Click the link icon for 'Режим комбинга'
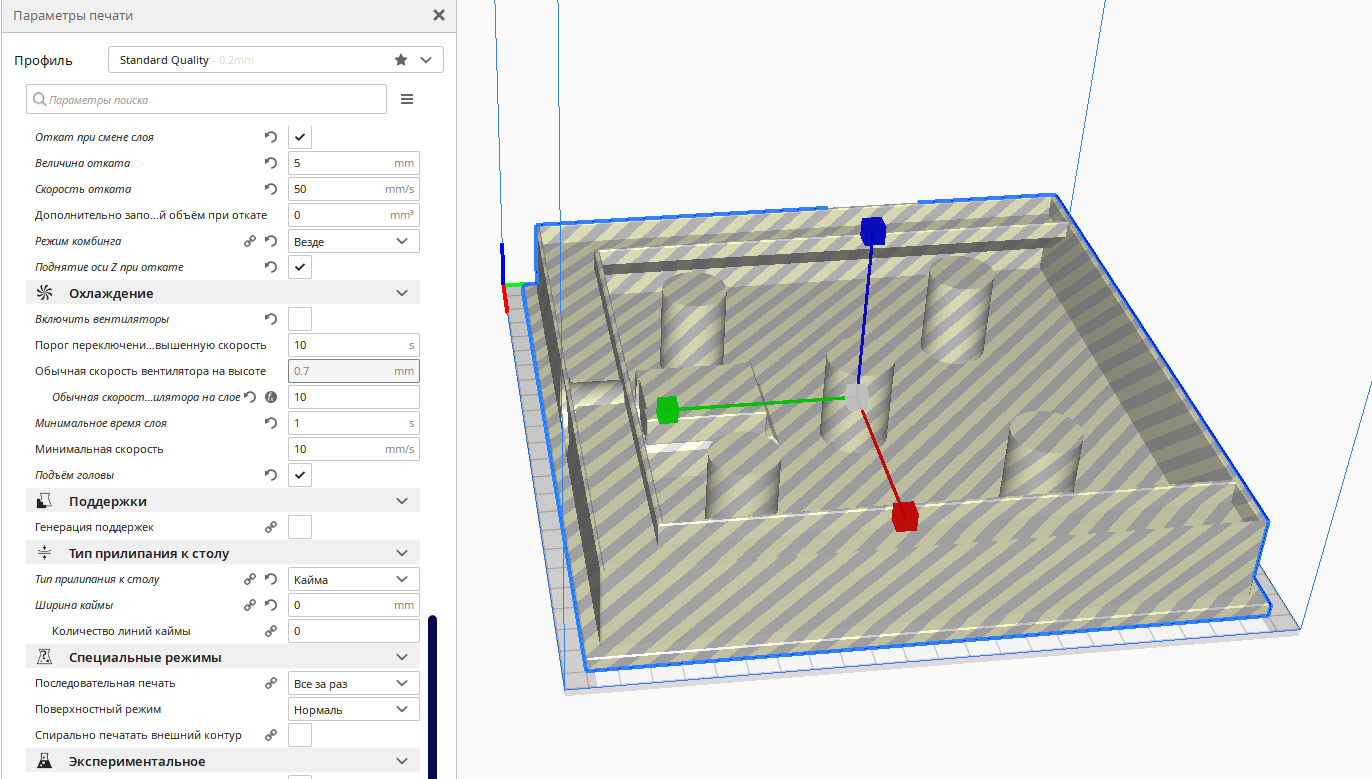The height and width of the screenshot is (779, 1372). coord(250,241)
